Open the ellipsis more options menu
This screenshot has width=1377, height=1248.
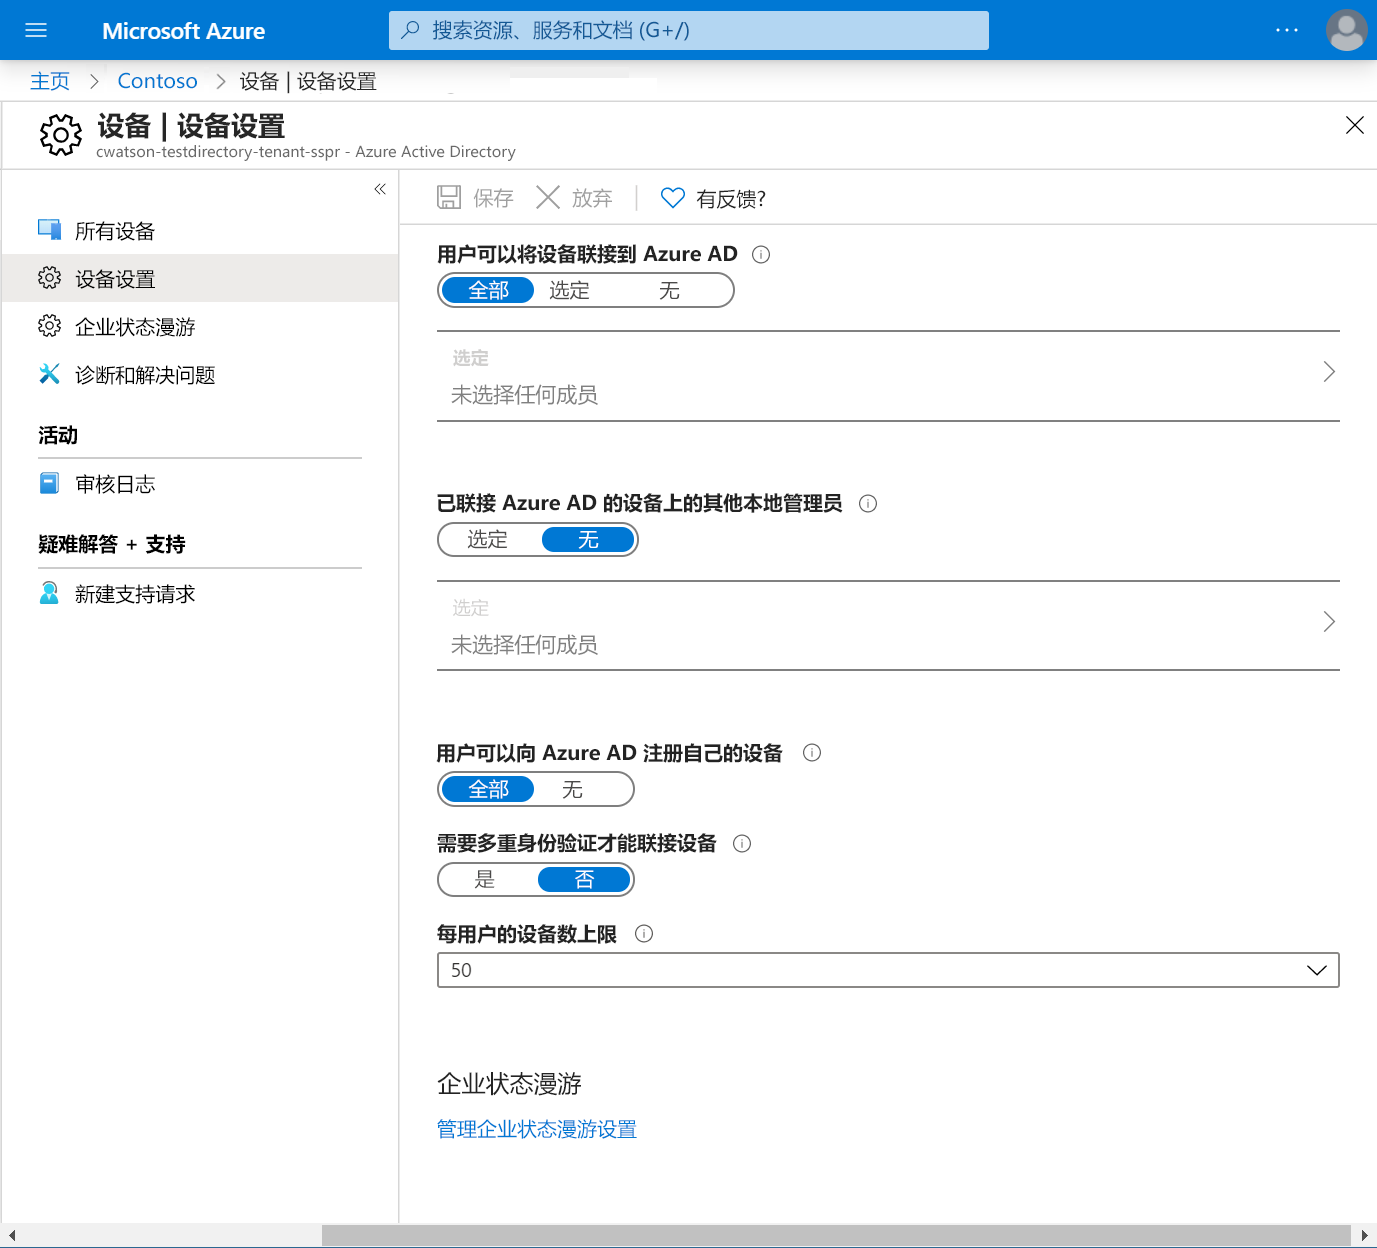1287,30
